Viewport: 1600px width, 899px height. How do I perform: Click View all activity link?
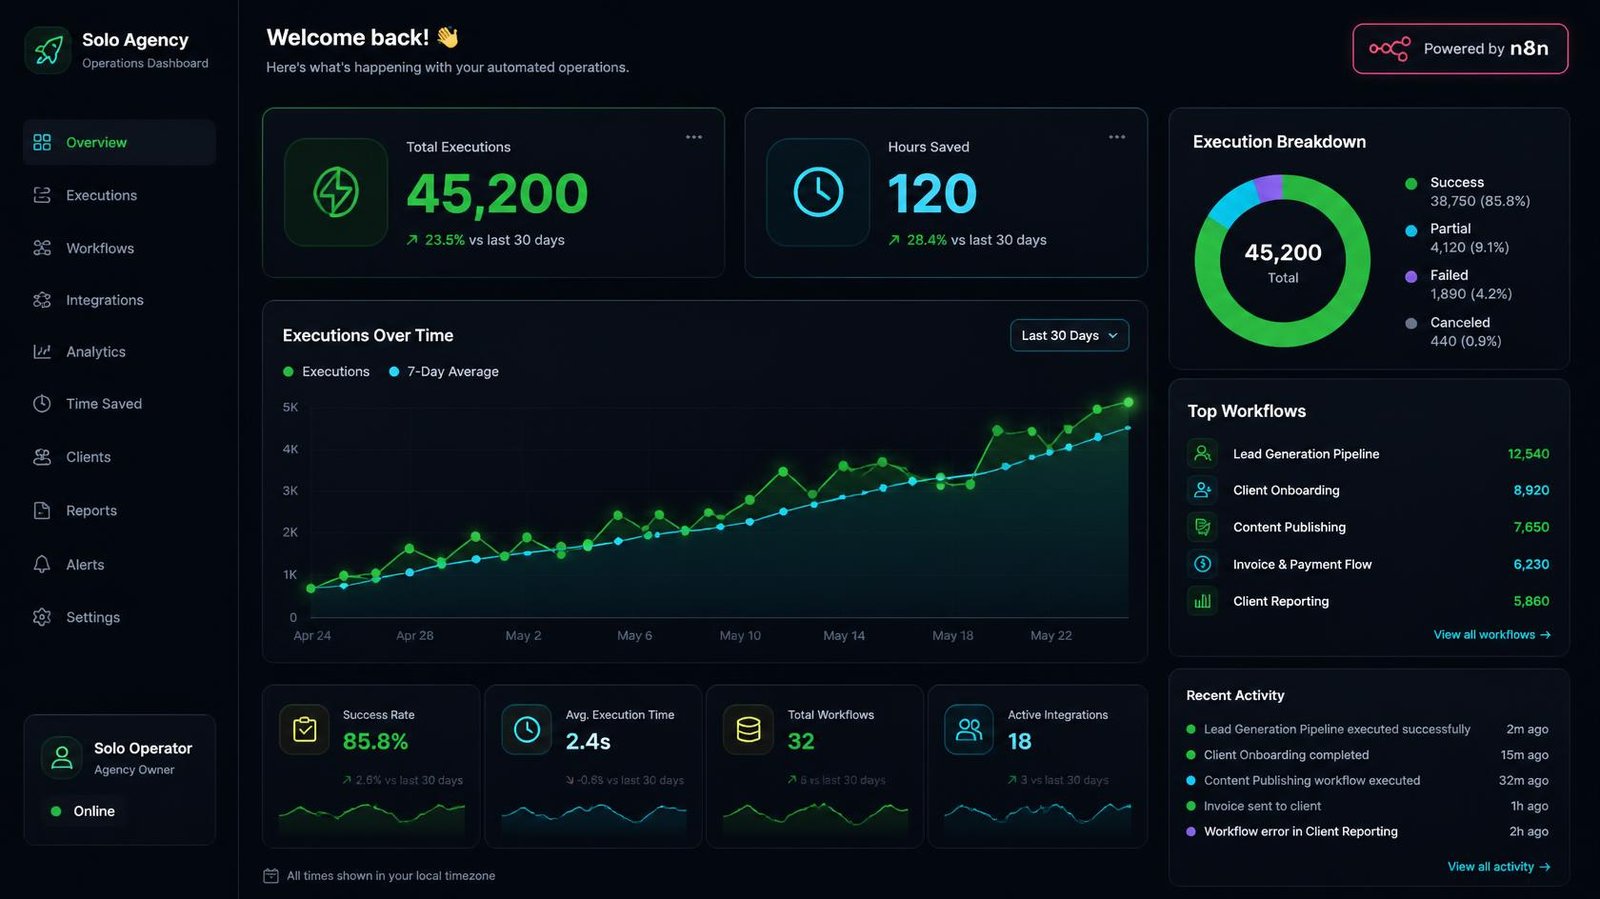(x=1499, y=867)
